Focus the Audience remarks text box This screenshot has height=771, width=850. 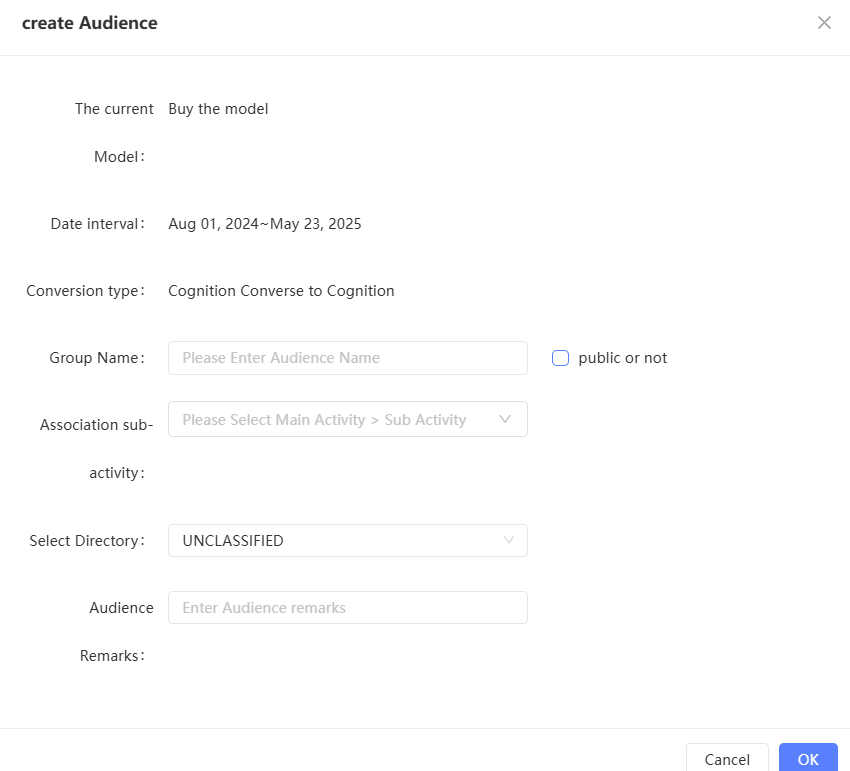click(x=347, y=608)
